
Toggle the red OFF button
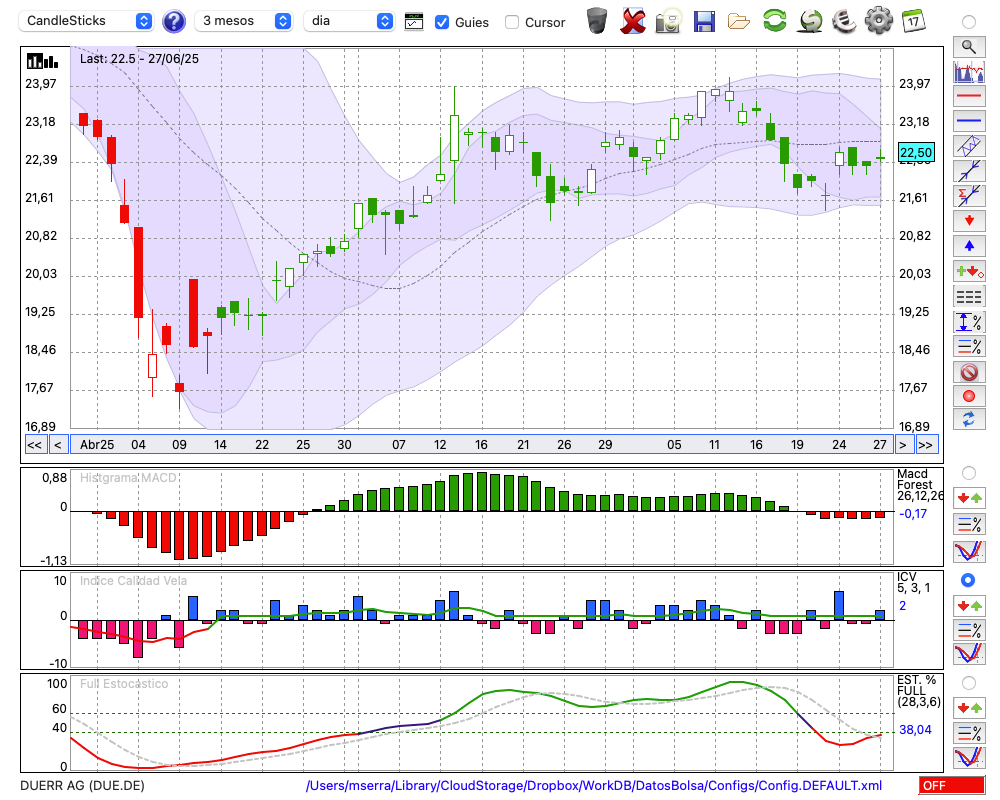point(952,785)
